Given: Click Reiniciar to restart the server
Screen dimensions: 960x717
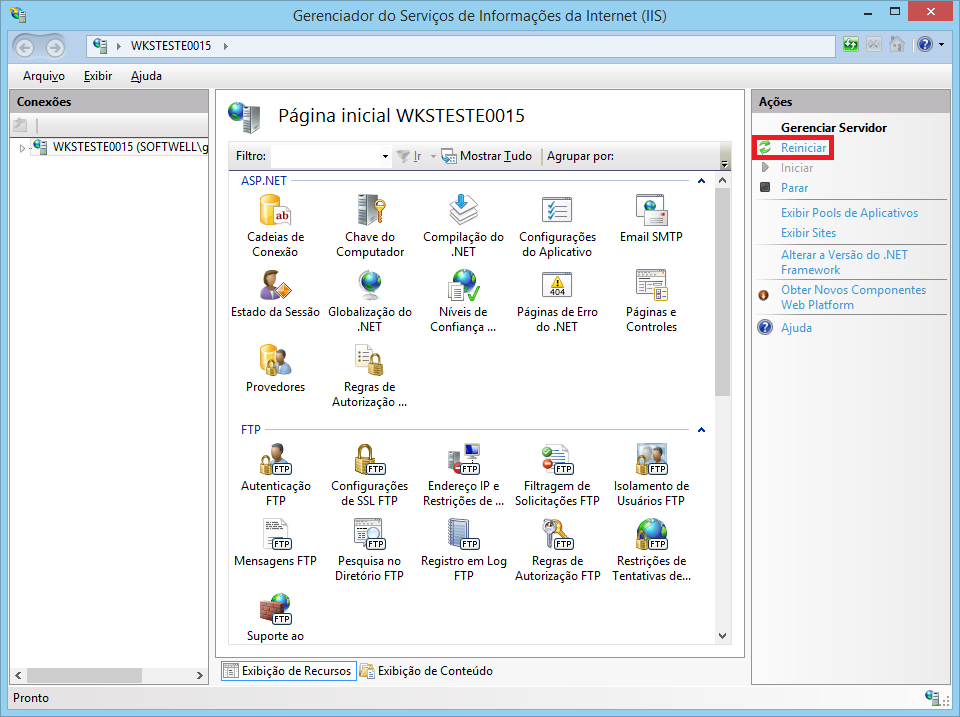Looking at the screenshot, I should pyautogui.click(x=803, y=148).
